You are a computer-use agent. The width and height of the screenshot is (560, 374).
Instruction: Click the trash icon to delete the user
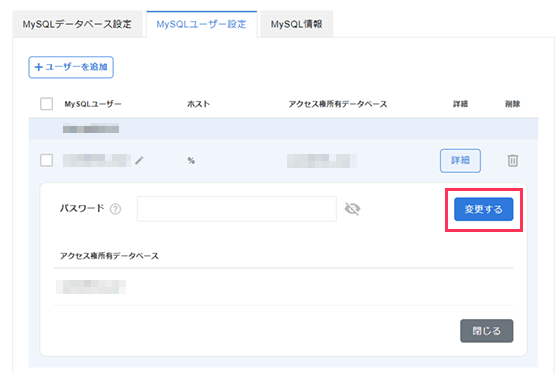tap(512, 160)
